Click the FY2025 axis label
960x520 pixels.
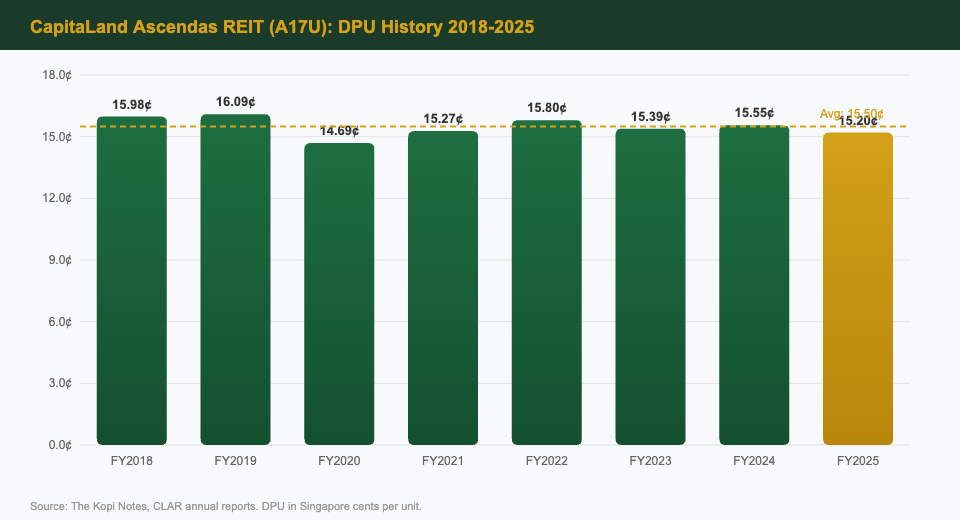pos(858,461)
